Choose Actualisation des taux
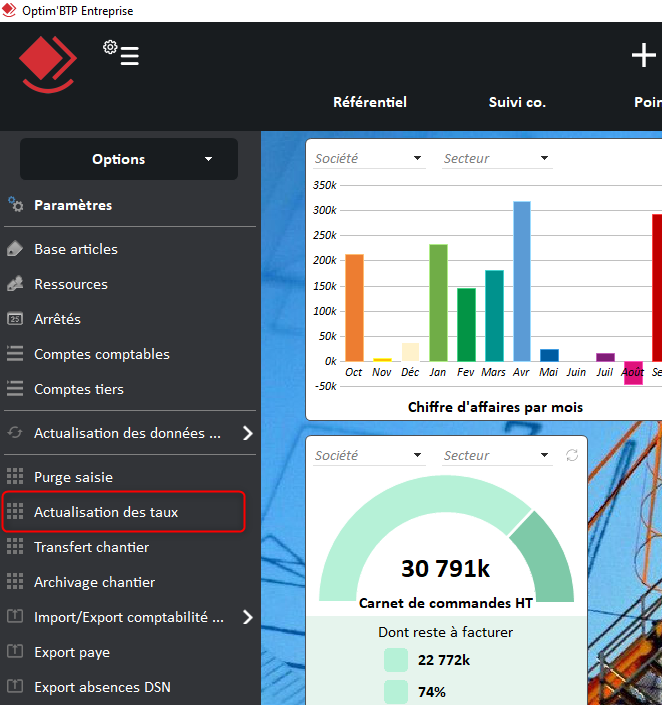The image size is (662, 705). 124,512
